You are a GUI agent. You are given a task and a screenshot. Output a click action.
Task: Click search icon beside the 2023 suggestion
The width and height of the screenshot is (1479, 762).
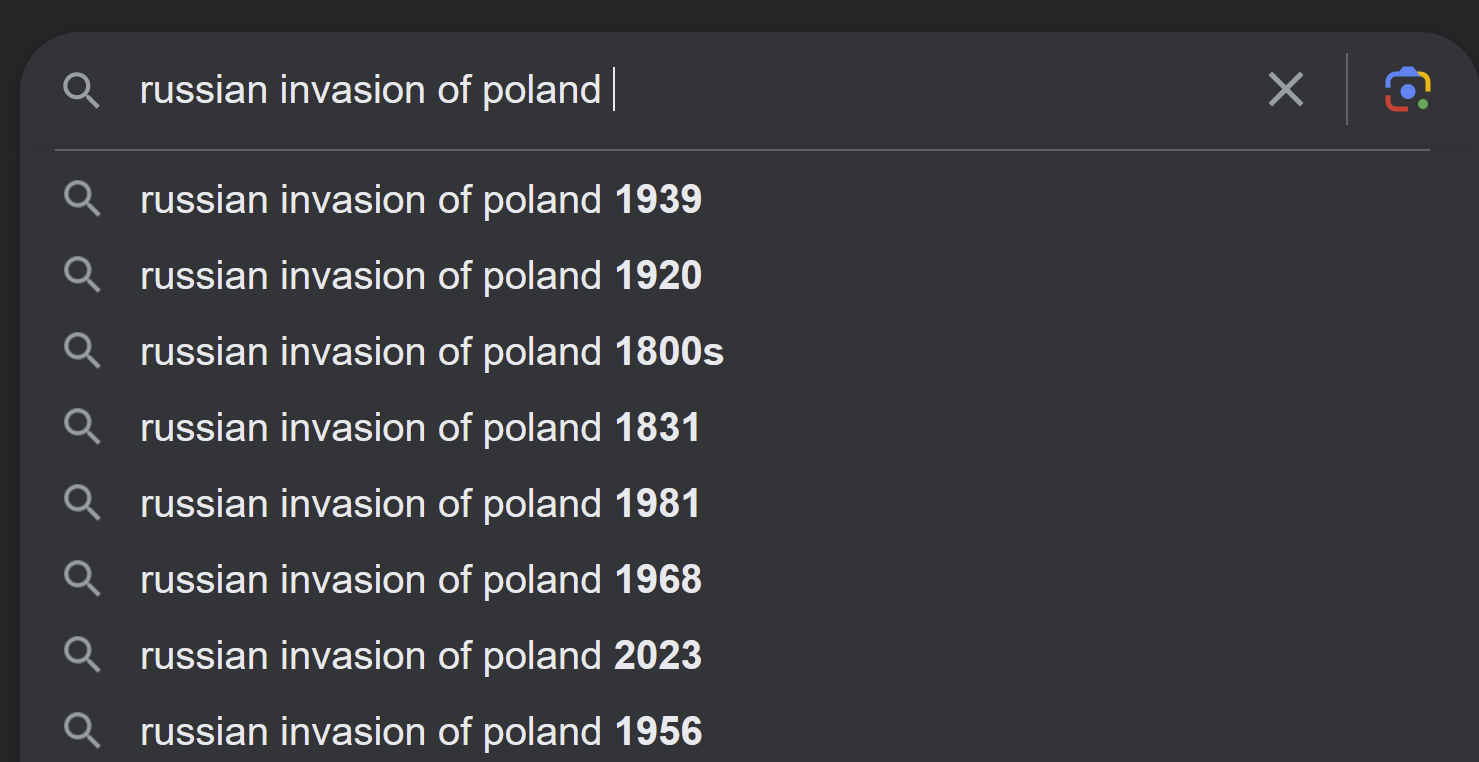pos(82,655)
